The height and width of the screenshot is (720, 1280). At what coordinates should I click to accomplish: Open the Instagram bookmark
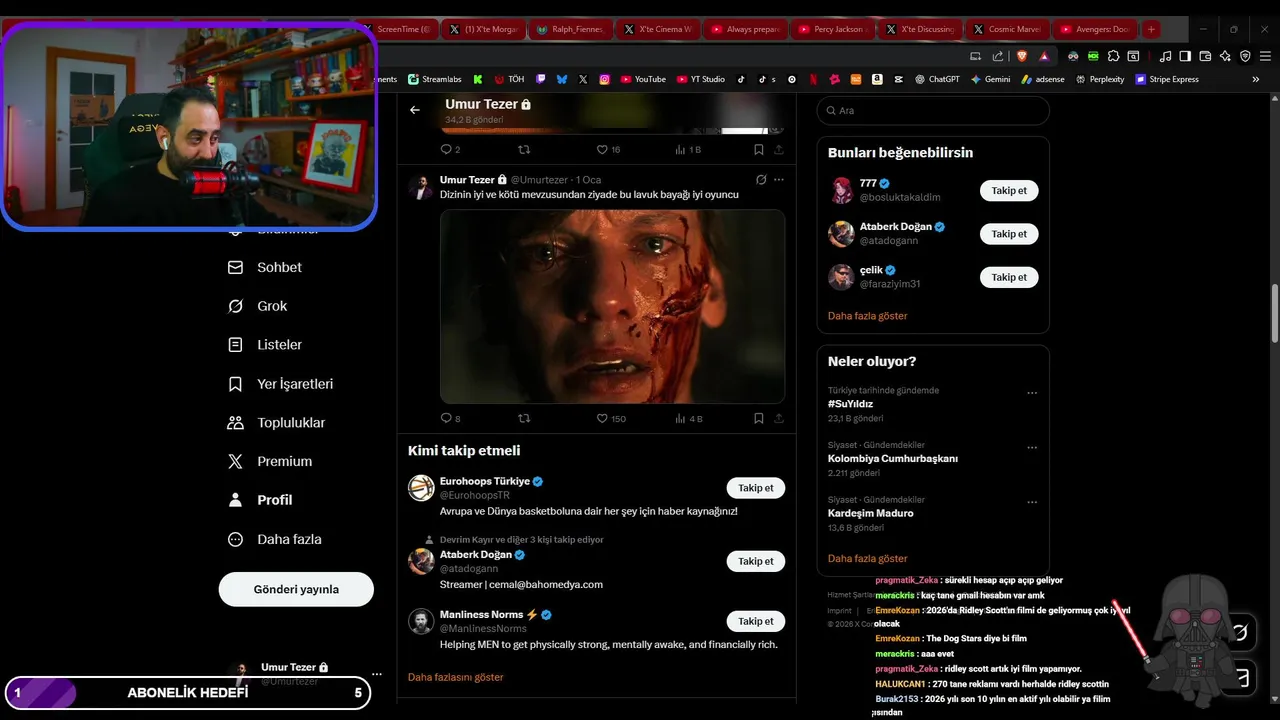click(x=605, y=79)
